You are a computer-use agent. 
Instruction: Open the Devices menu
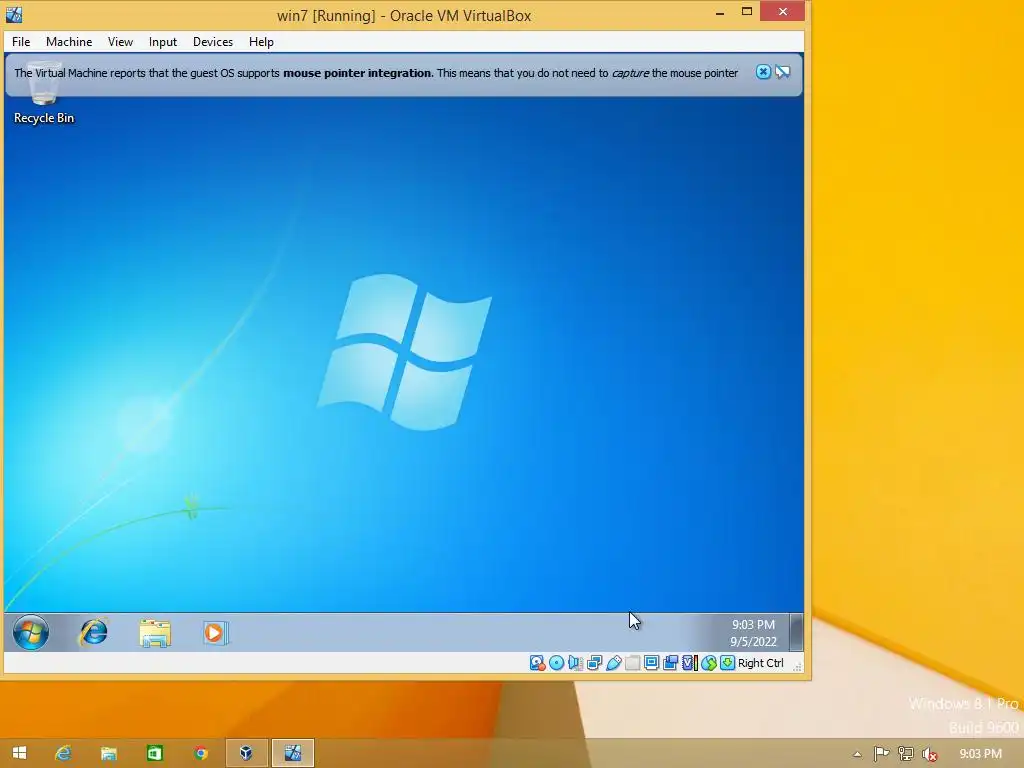(x=213, y=42)
